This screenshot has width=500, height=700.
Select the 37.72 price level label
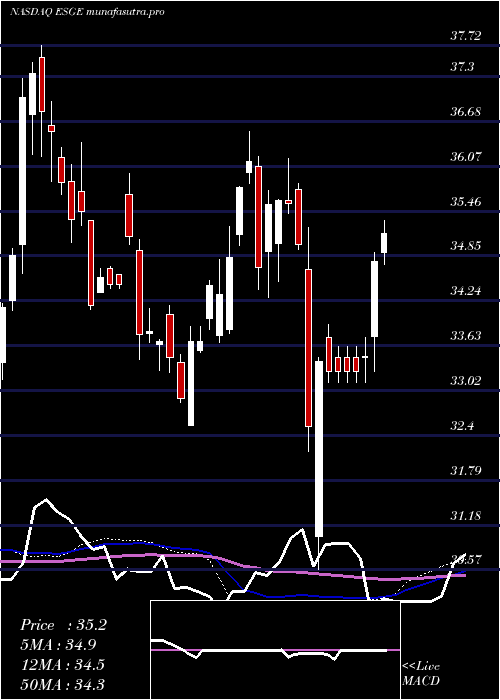tap(466, 35)
